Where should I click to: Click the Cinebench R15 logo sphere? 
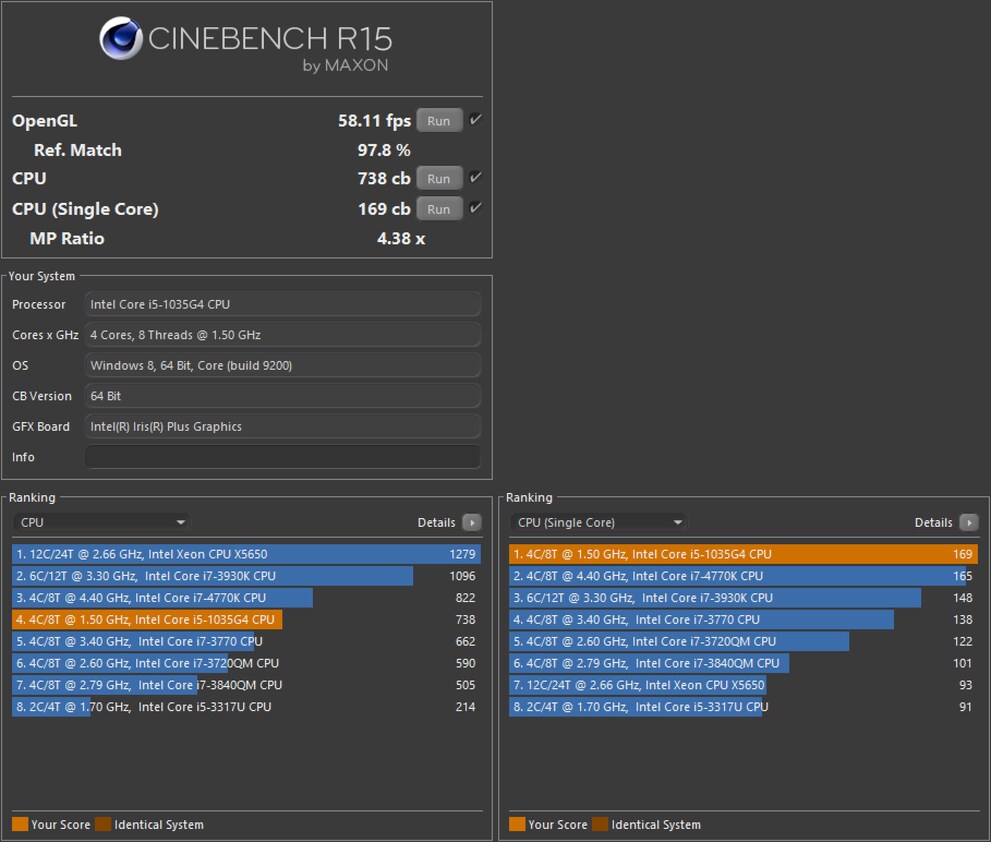coord(121,38)
